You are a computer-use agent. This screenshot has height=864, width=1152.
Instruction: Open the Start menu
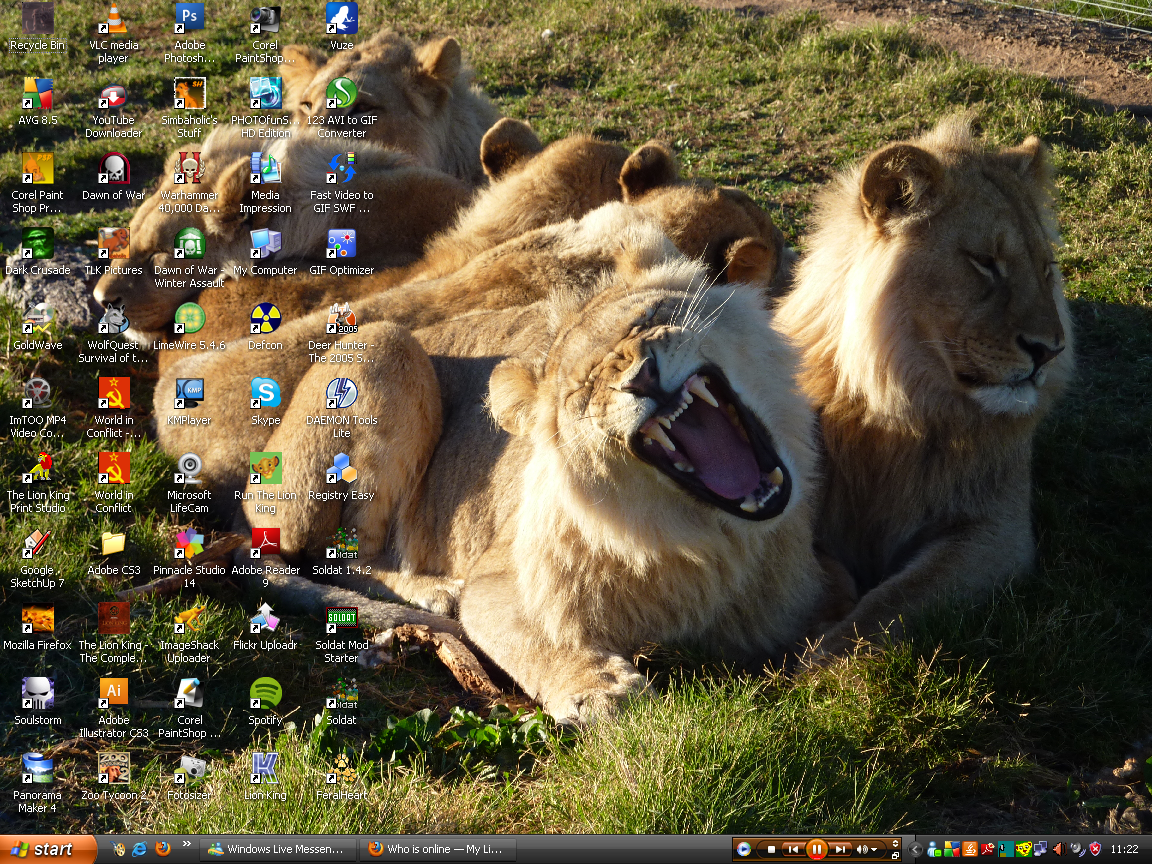pyautogui.click(x=42, y=849)
